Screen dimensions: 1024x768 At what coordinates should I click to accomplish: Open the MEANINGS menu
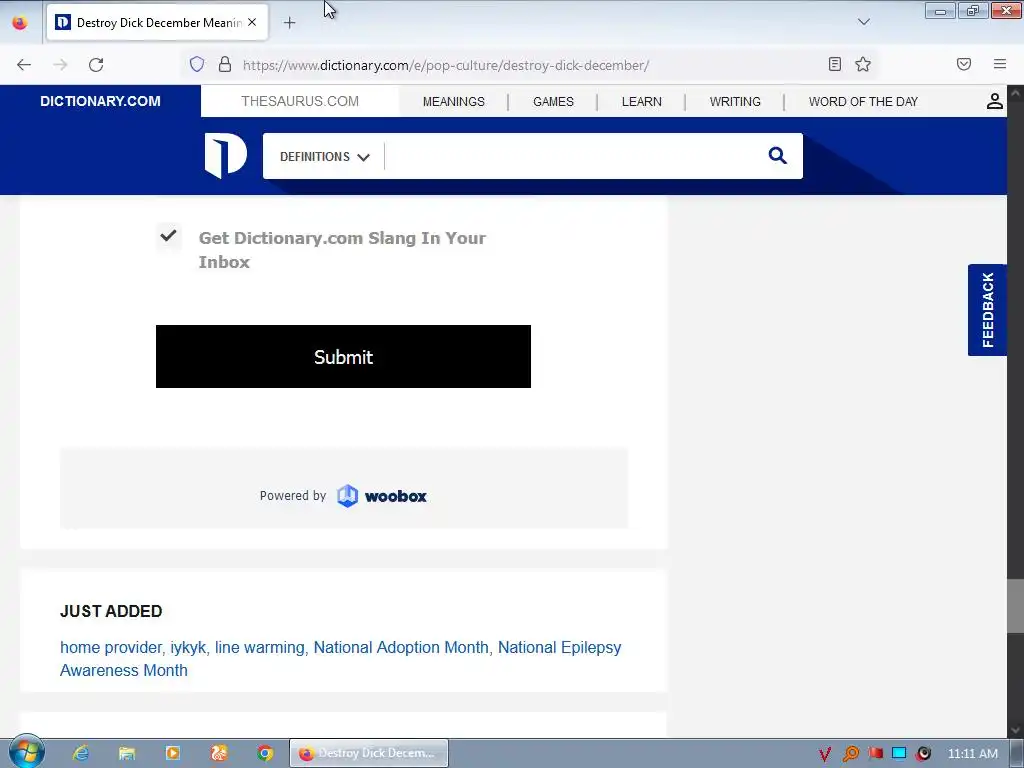454,102
